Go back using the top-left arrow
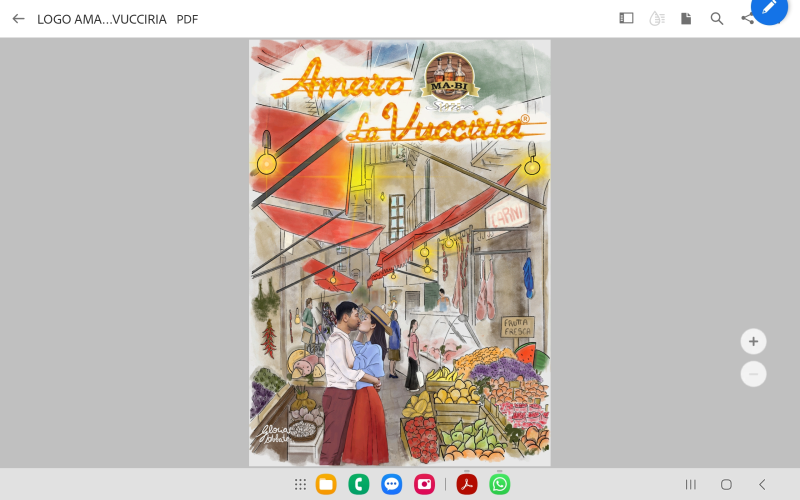 click(x=18, y=19)
